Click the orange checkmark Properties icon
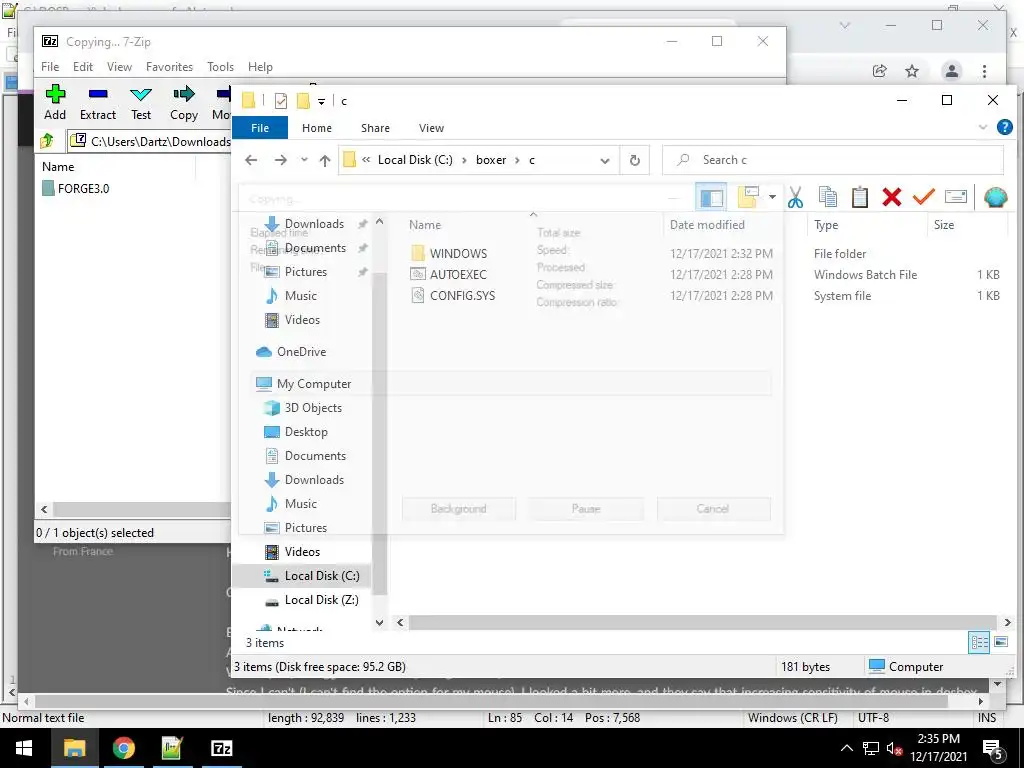The height and width of the screenshot is (768, 1024). [x=923, y=197]
